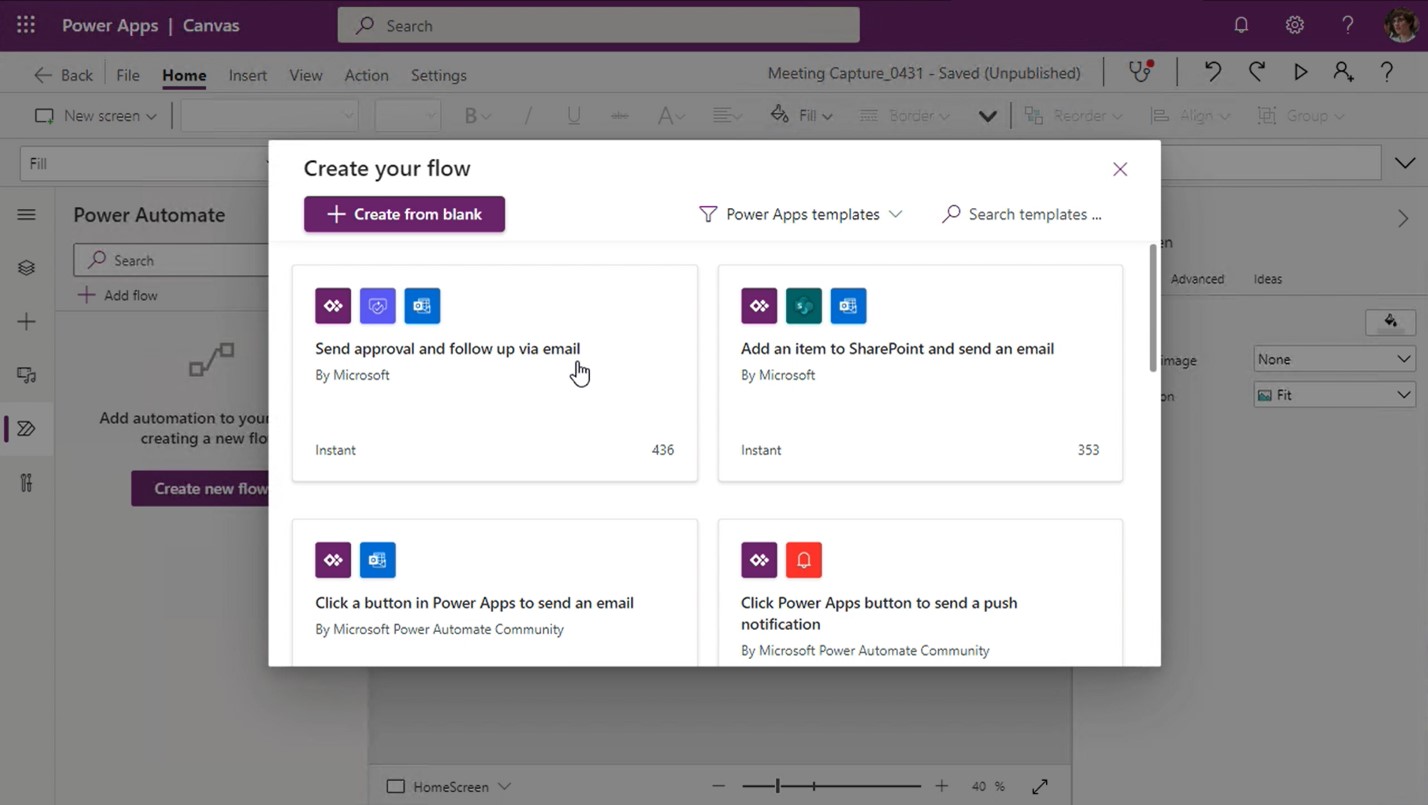Click the Create from blank button
1428x805 pixels.
tap(404, 214)
